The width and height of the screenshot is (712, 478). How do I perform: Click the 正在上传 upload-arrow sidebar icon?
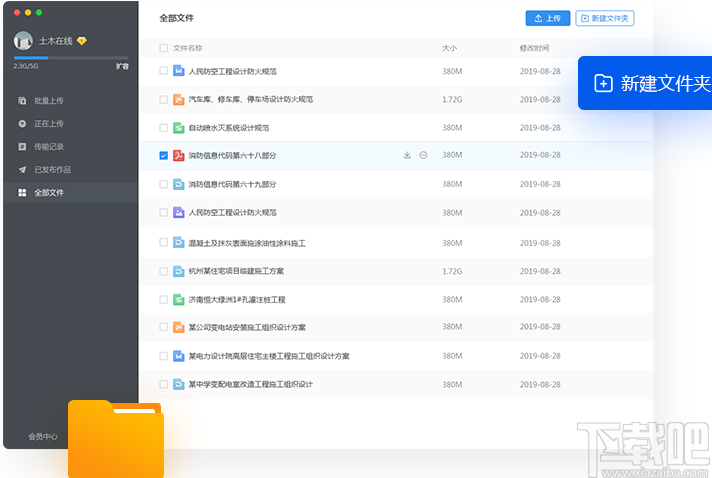(x=22, y=123)
